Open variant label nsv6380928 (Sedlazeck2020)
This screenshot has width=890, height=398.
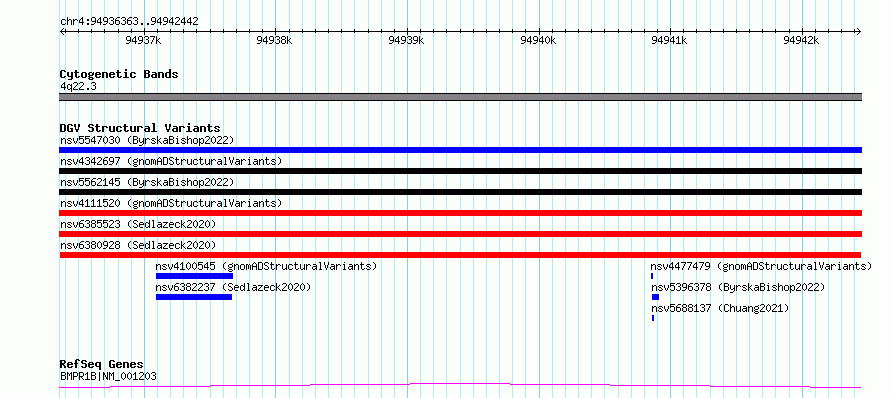pos(138,245)
